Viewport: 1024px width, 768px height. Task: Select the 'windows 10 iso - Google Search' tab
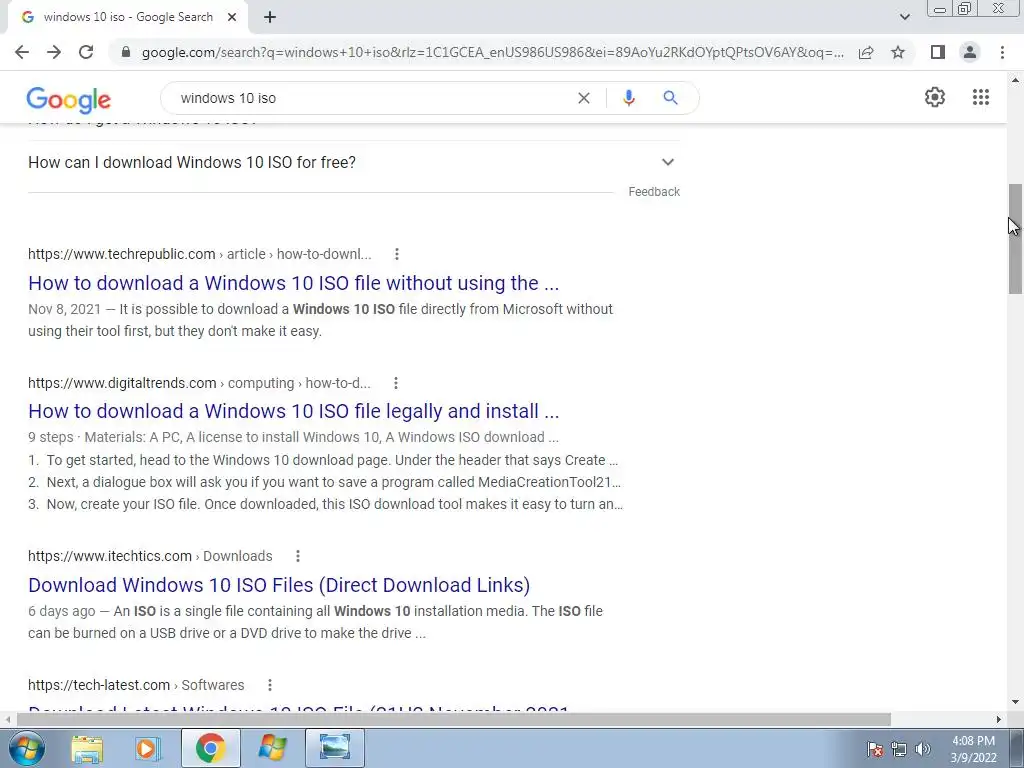tap(127, 17)
